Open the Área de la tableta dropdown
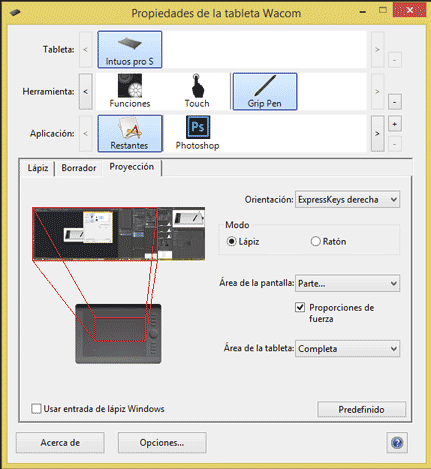Screen dimensions: 431x469 tap(347, 349)
